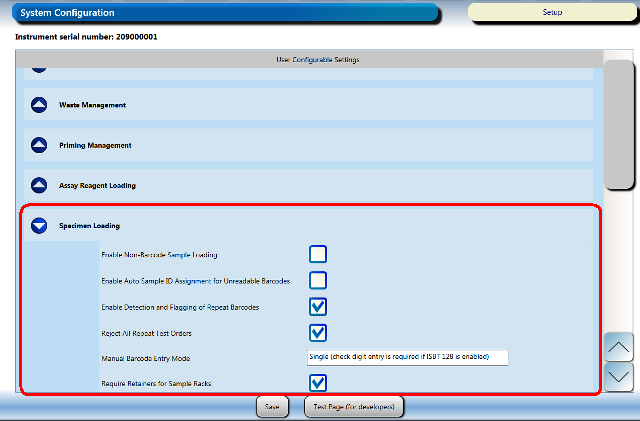Toggle Require Retainers for Sample Racks

click(318, 382)
